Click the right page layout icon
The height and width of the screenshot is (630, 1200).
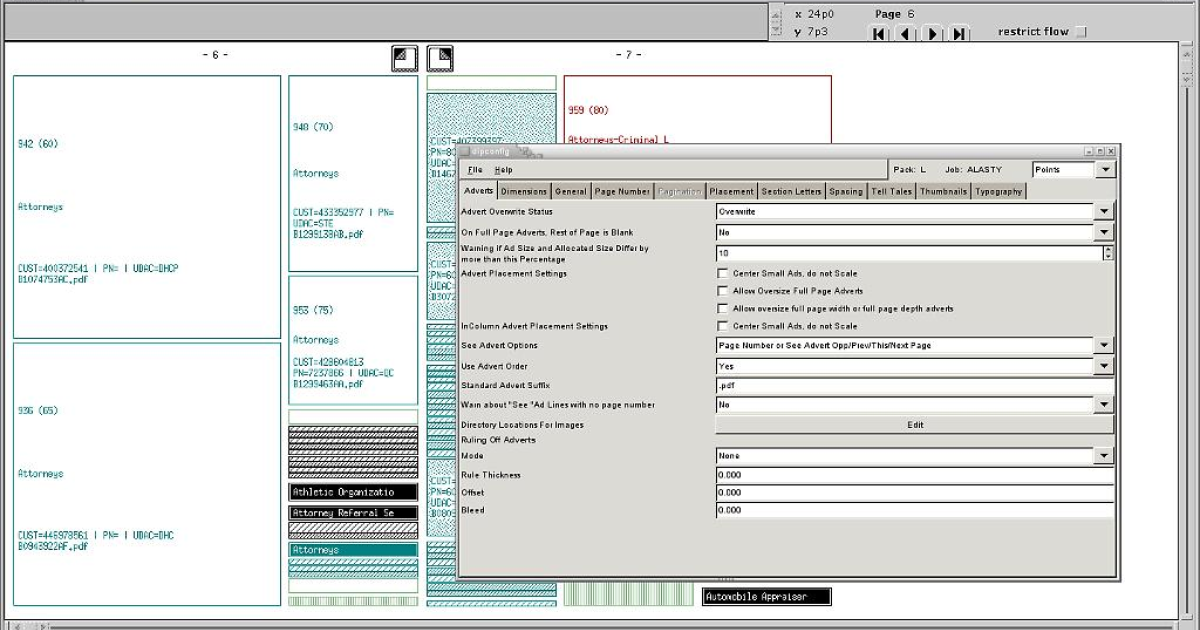[x=440, y=59]
